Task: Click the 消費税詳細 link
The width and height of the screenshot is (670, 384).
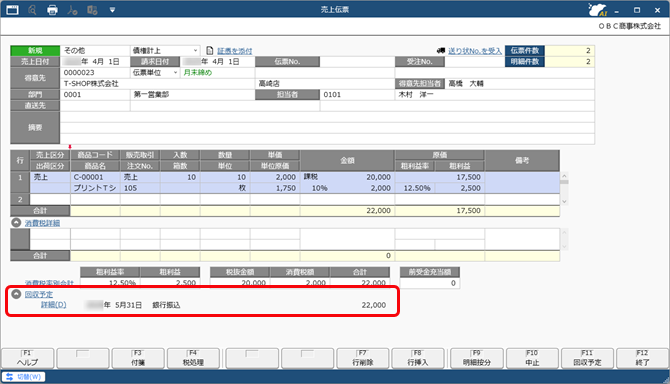Action: point(42,223)
